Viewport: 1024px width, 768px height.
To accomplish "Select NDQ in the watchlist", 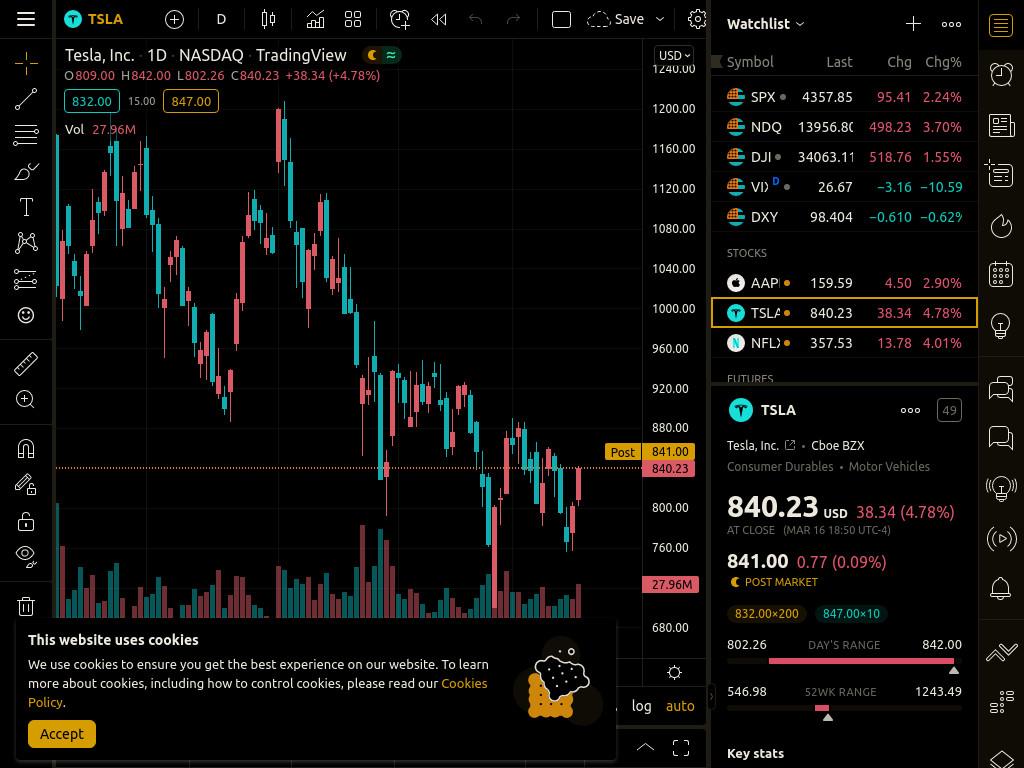I will (844, 127).
